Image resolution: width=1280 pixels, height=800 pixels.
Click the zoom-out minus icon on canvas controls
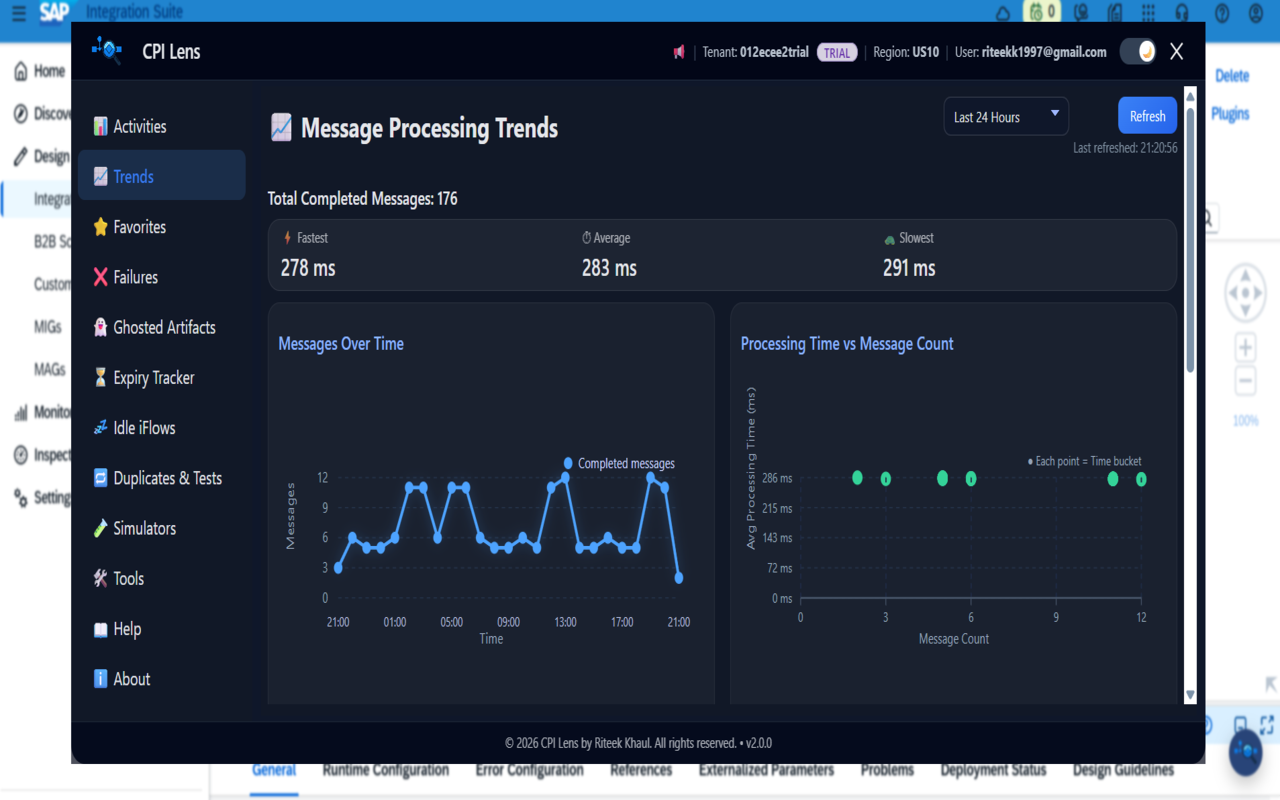1244,381
